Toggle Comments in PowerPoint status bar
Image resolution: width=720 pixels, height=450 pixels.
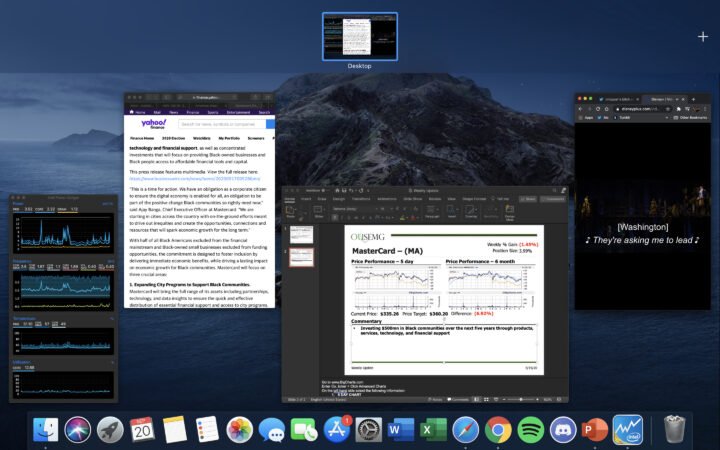(x=458, y=399)
